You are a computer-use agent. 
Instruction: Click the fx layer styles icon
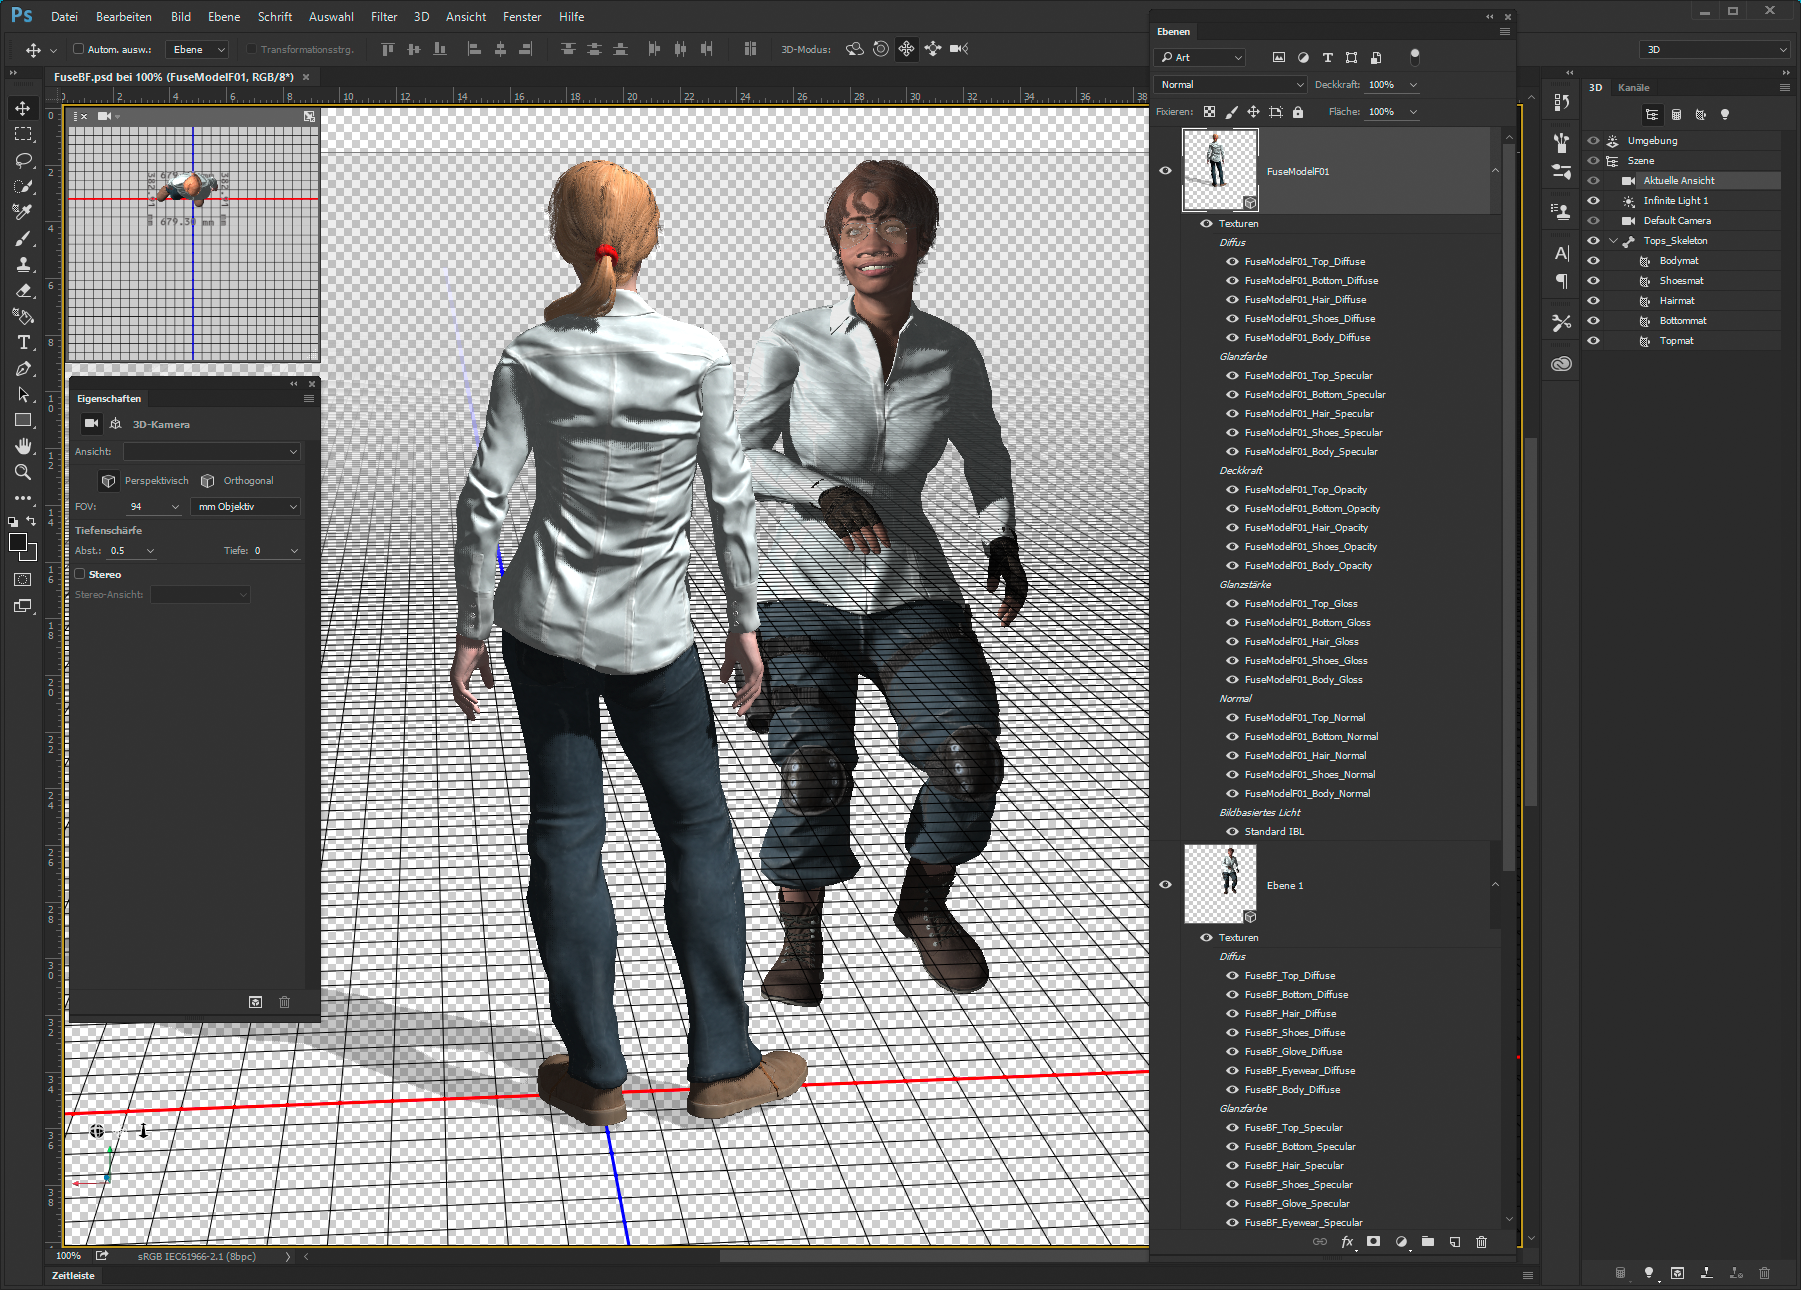pos(1348,1242)
